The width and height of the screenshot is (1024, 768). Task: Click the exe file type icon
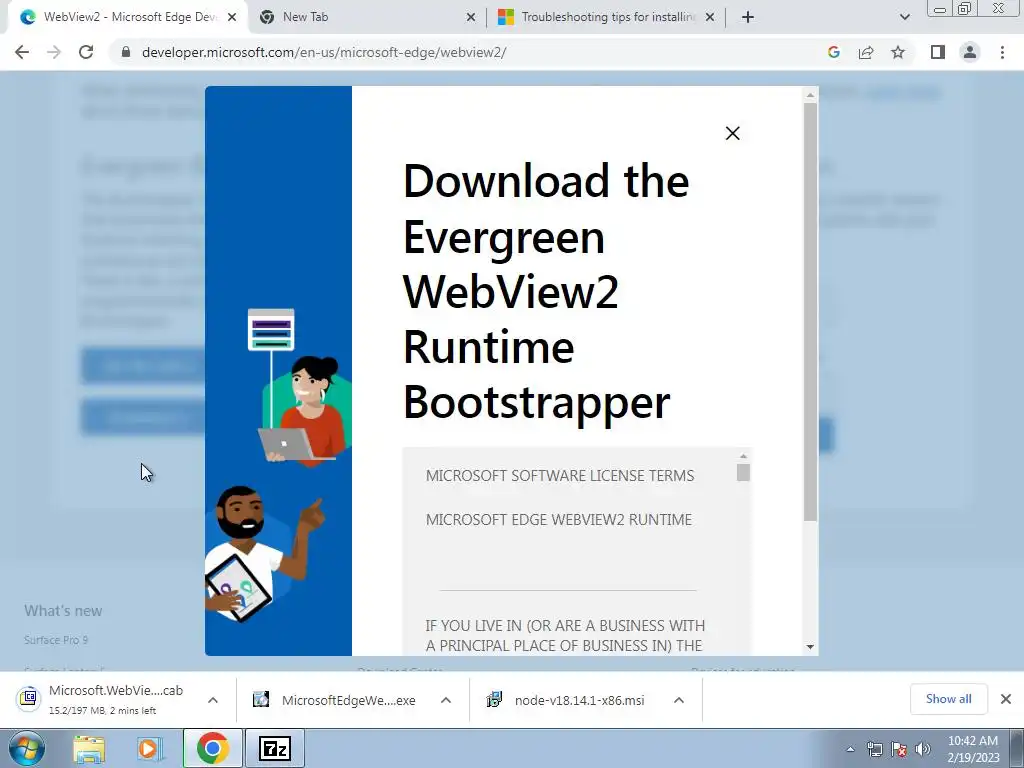coord(261,699)
